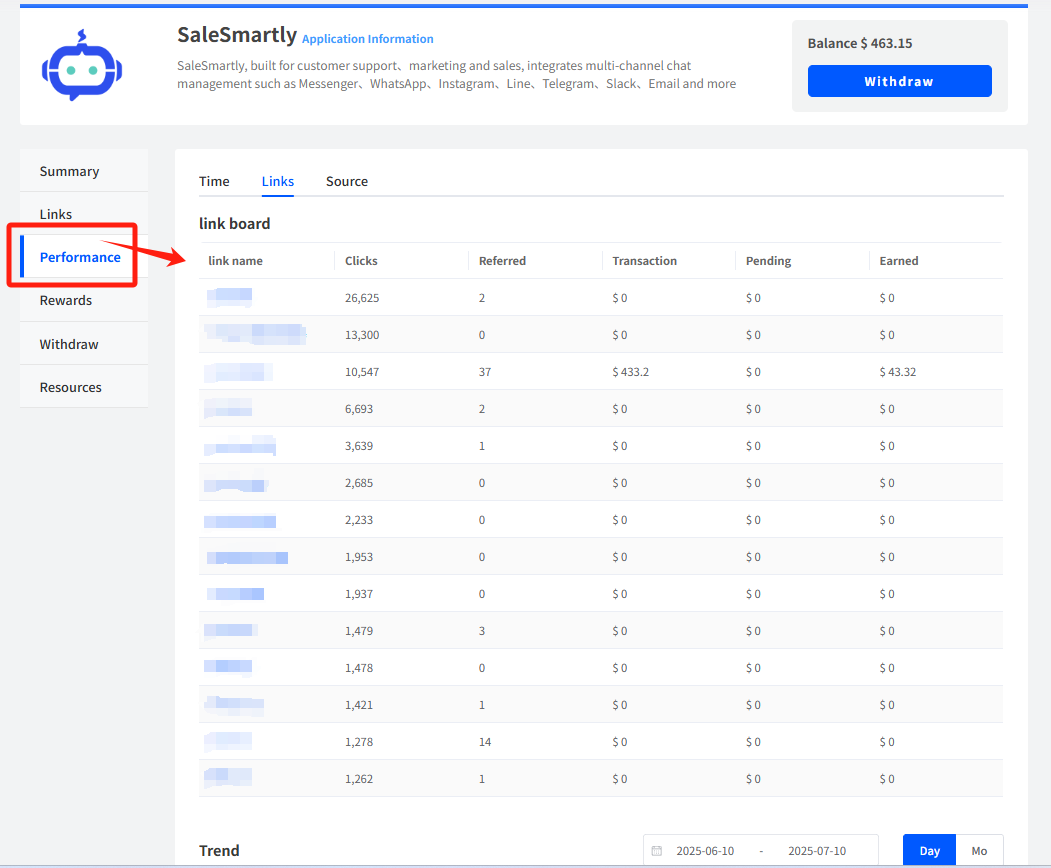Open the Application Information link
Viewport: 1051px width, 868px height.
coord(367,39)
